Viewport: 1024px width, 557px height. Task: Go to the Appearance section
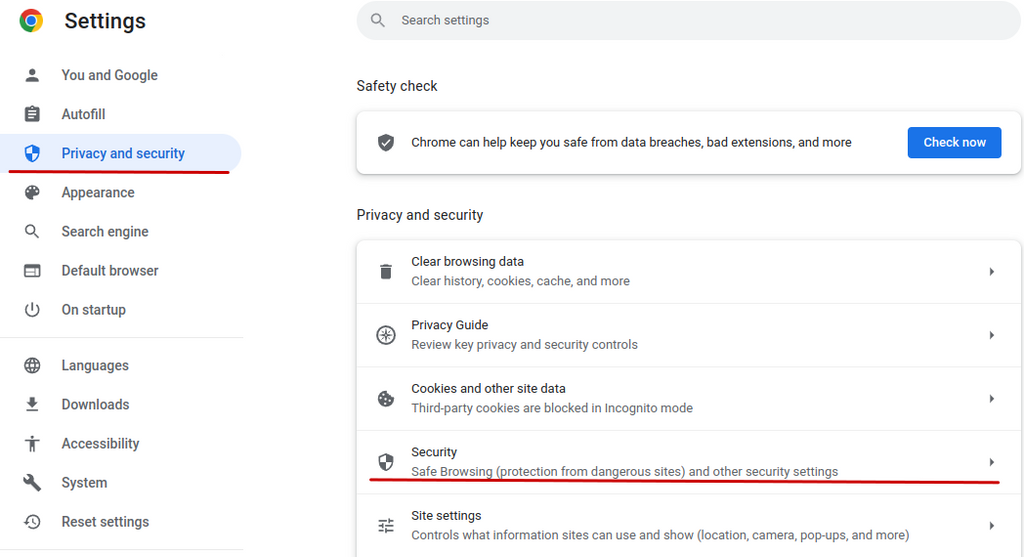[121, 193]
